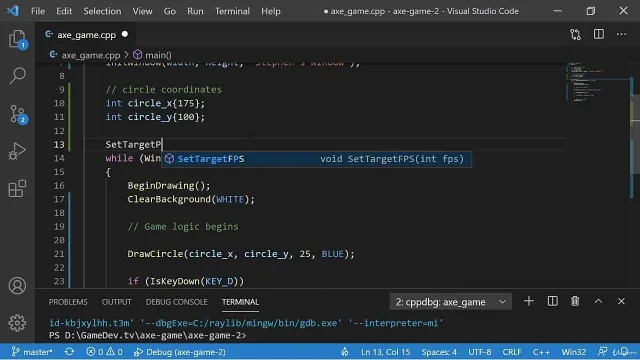
Task: Change indentation via Spaces: 4
Action: click(x=439, y=352)
